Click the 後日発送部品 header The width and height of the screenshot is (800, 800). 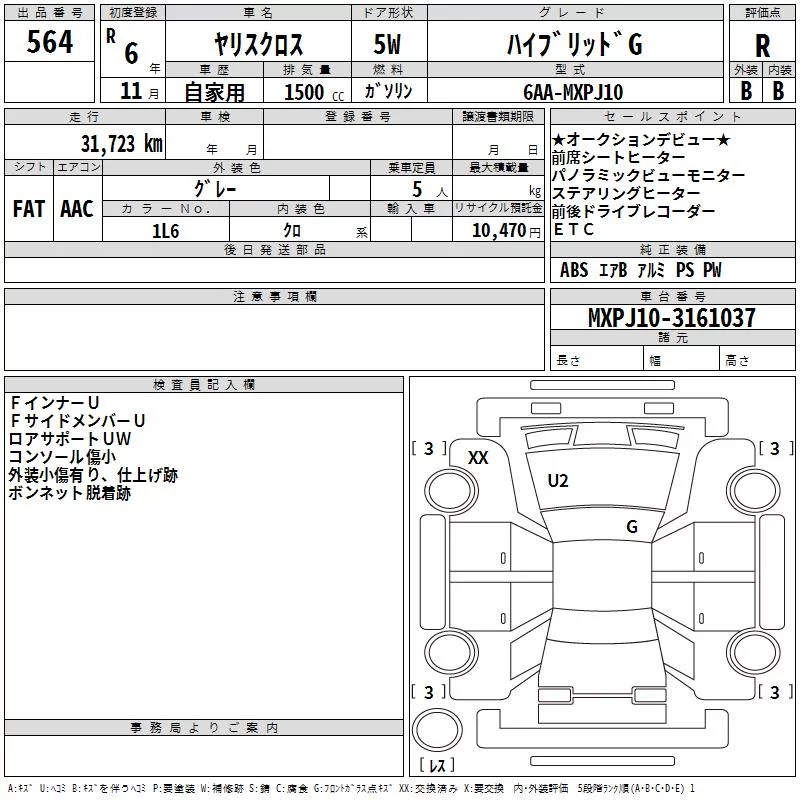click(x=274, y=249)
